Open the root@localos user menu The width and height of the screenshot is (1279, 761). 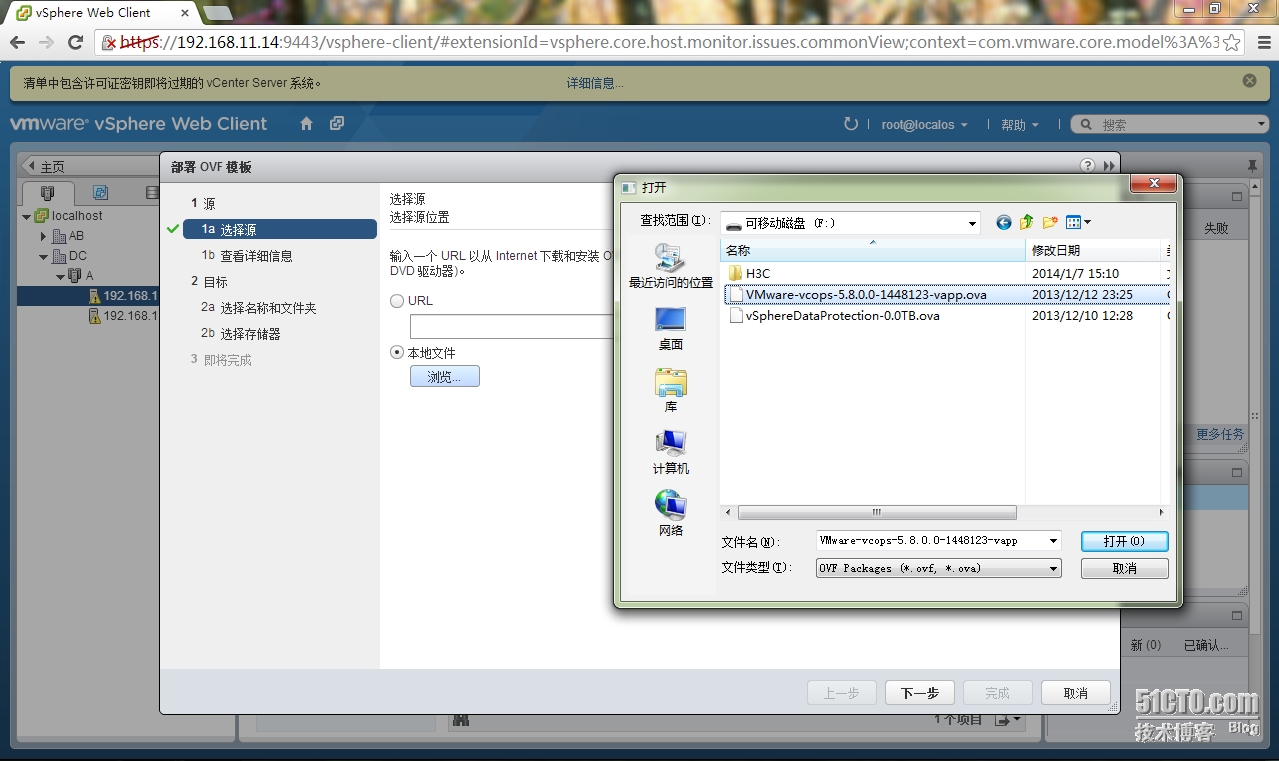tap(924, 125)
